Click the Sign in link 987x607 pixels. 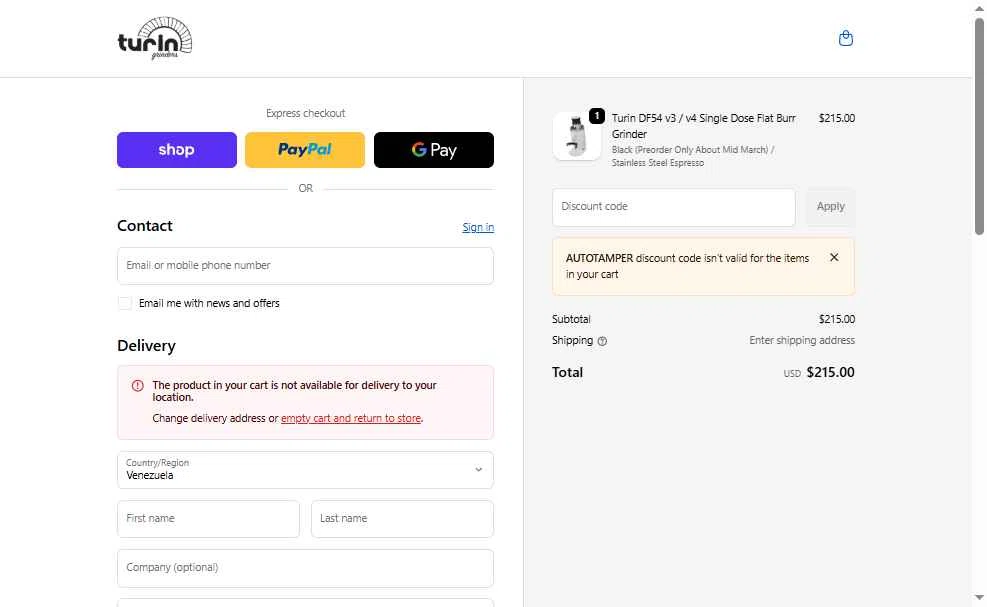pos(478,227)
